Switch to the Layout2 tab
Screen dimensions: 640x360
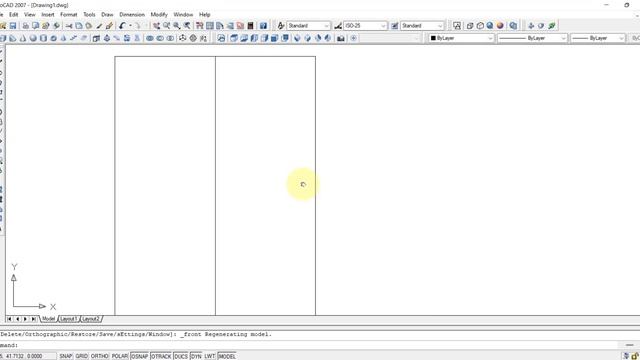pyautogui.click(x=91, y=319)
